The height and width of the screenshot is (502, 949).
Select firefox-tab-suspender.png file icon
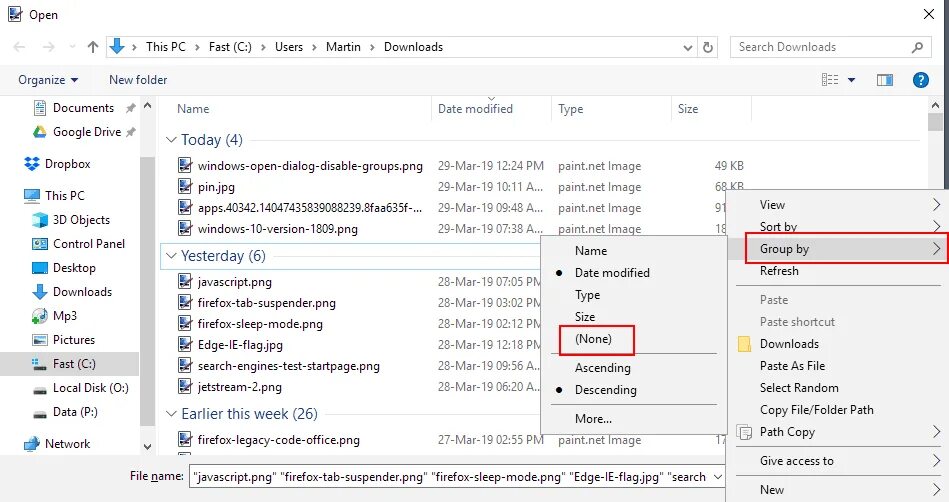coord(185,303)
